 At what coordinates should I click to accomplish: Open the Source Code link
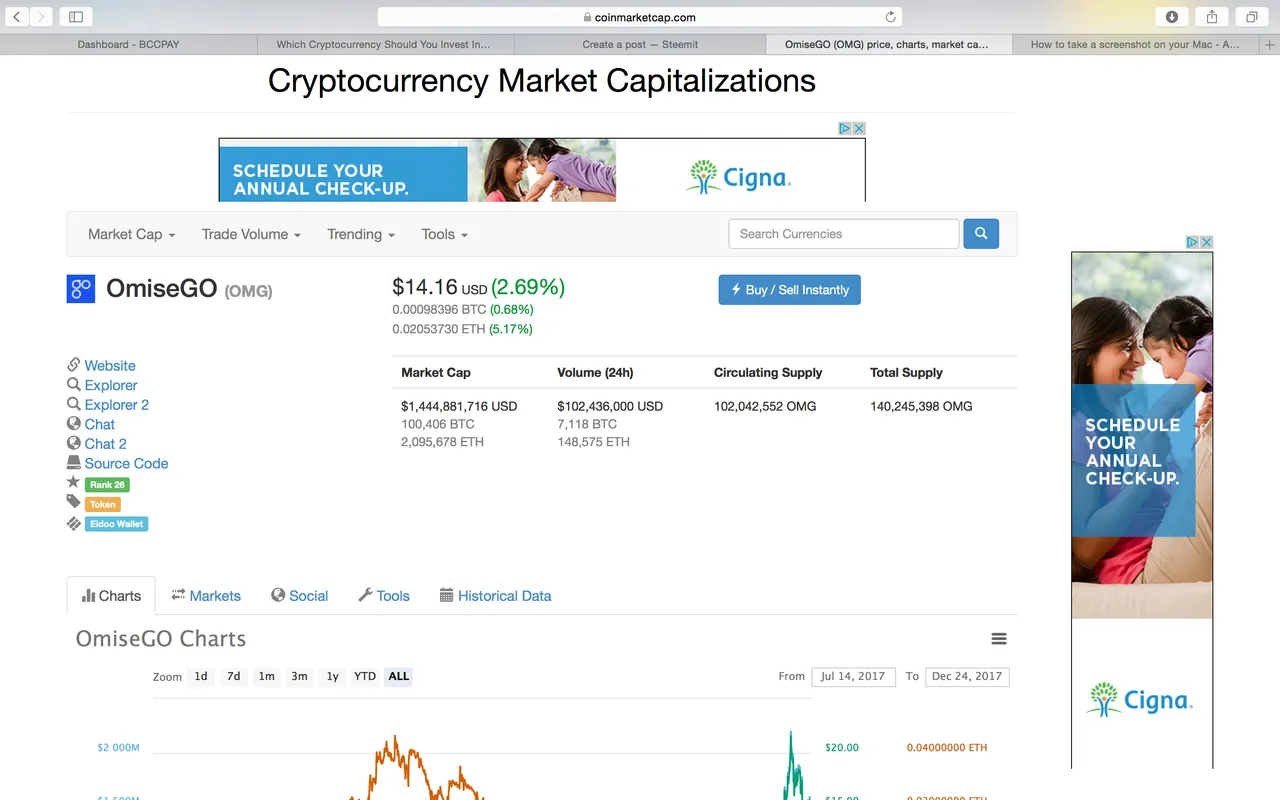point(126,463)
